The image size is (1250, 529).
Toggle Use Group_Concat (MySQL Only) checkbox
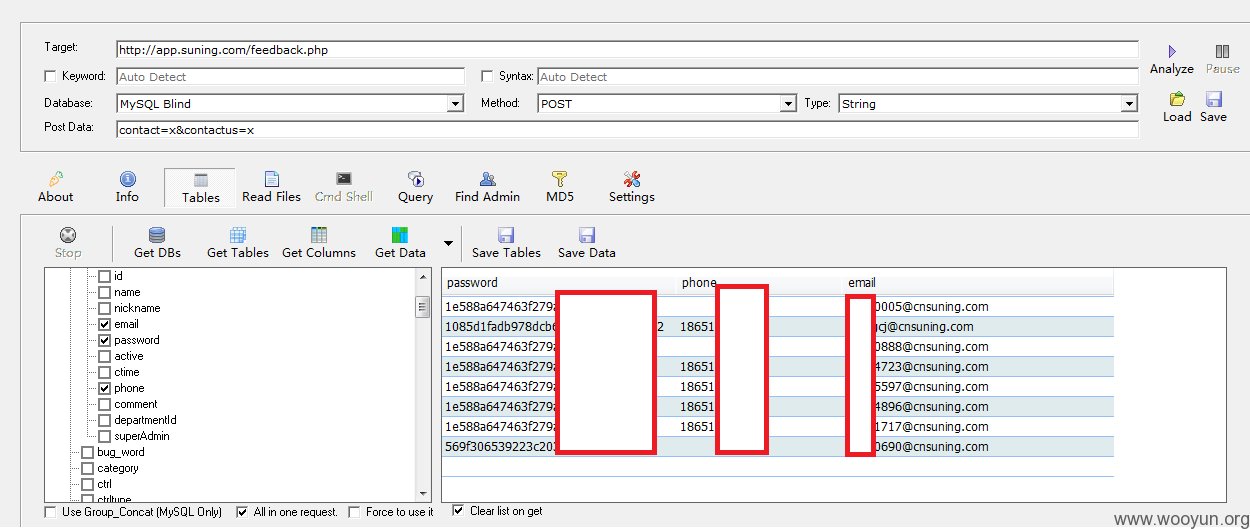tap(51, 512)
